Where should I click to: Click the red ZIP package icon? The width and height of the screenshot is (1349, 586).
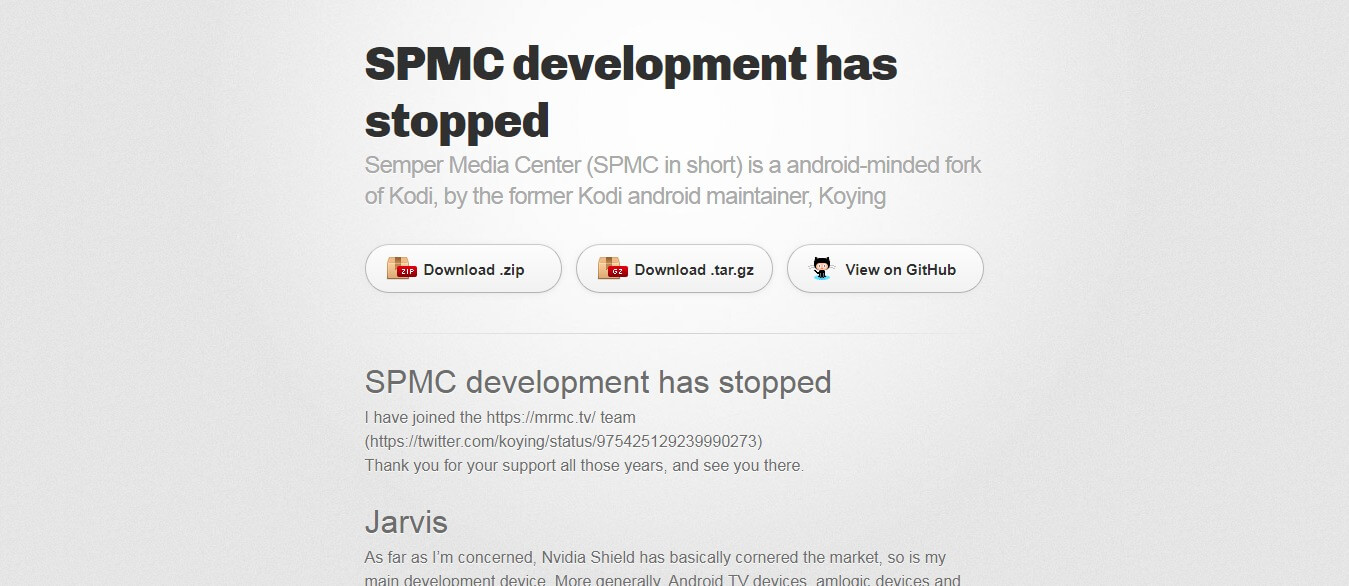click(x=401, y=269)
